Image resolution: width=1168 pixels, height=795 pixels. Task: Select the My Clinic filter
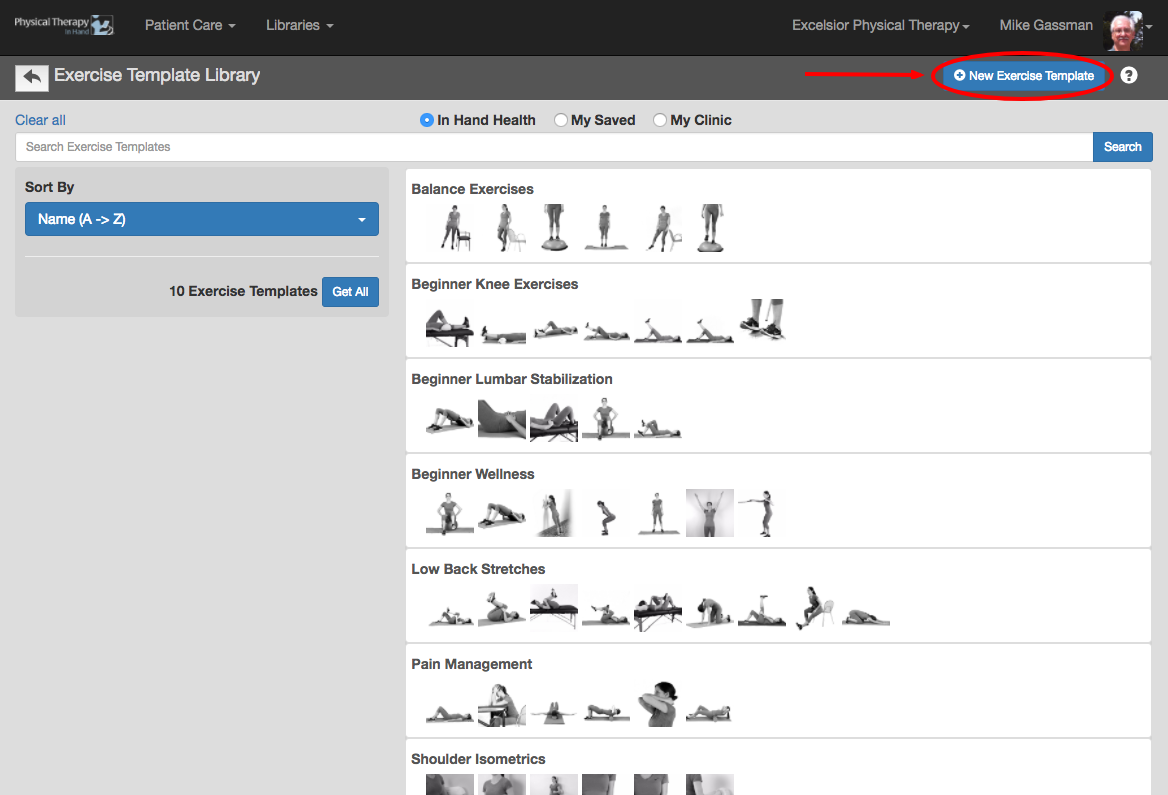click(660, 119)
